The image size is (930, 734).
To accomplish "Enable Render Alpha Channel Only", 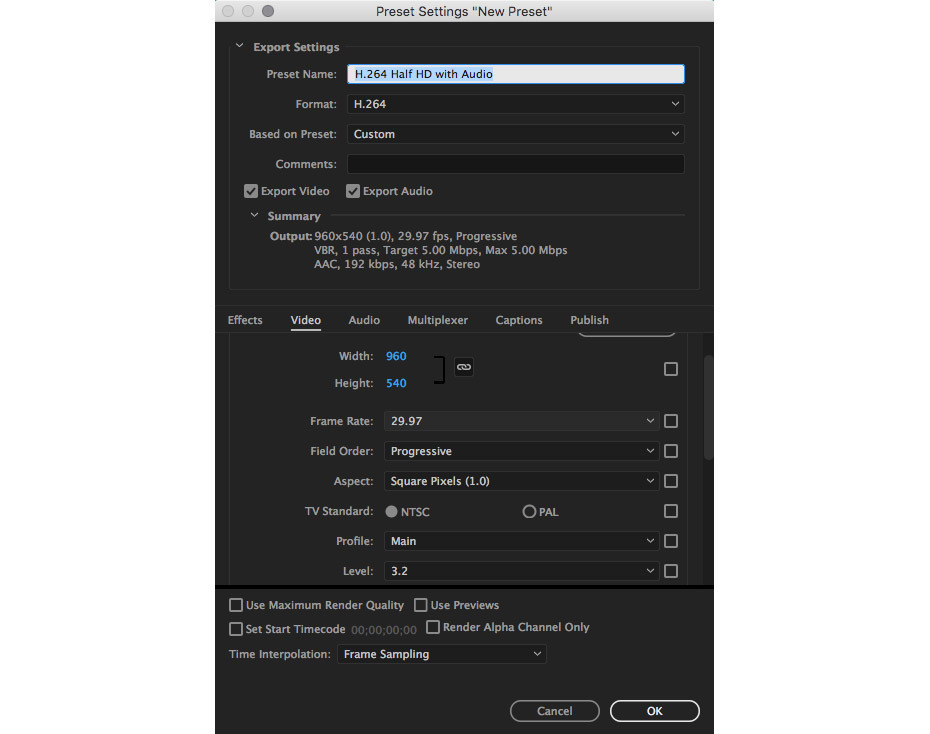I will point(433,627).
